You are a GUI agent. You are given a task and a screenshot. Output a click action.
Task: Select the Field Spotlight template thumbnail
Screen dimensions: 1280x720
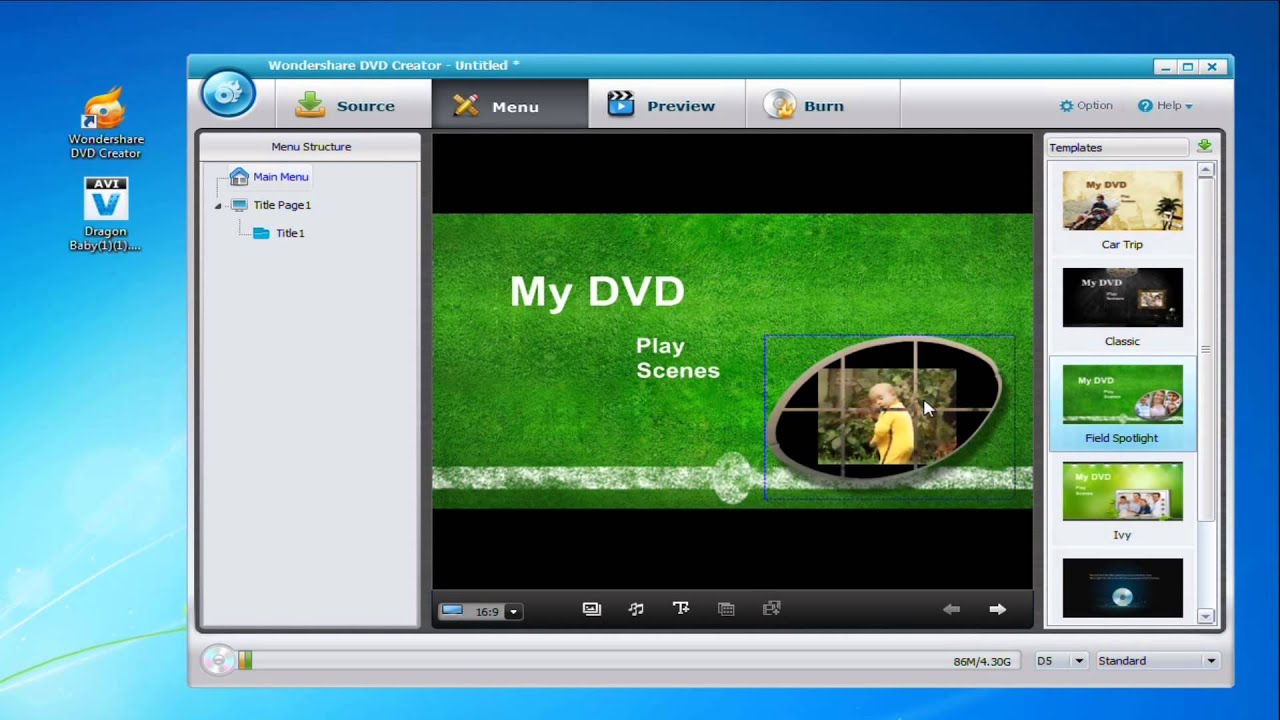[x=1122, y=394]
